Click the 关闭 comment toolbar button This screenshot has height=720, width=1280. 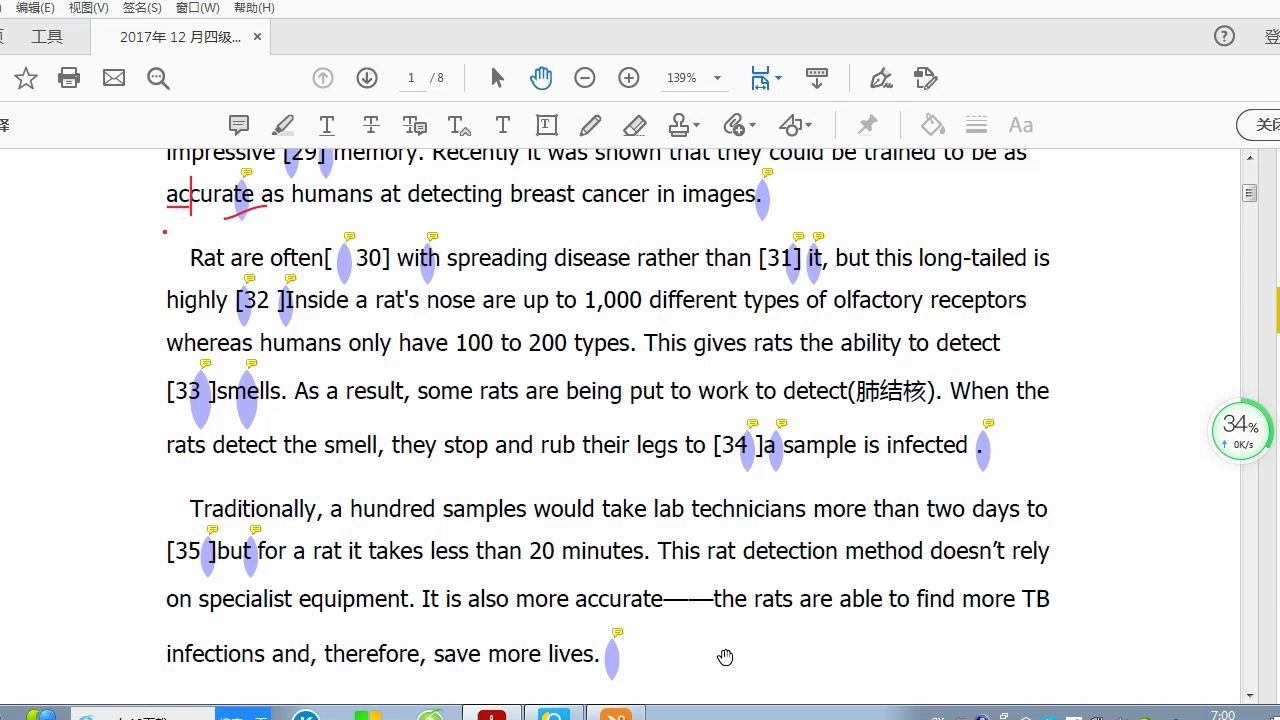pos(1261,125)
